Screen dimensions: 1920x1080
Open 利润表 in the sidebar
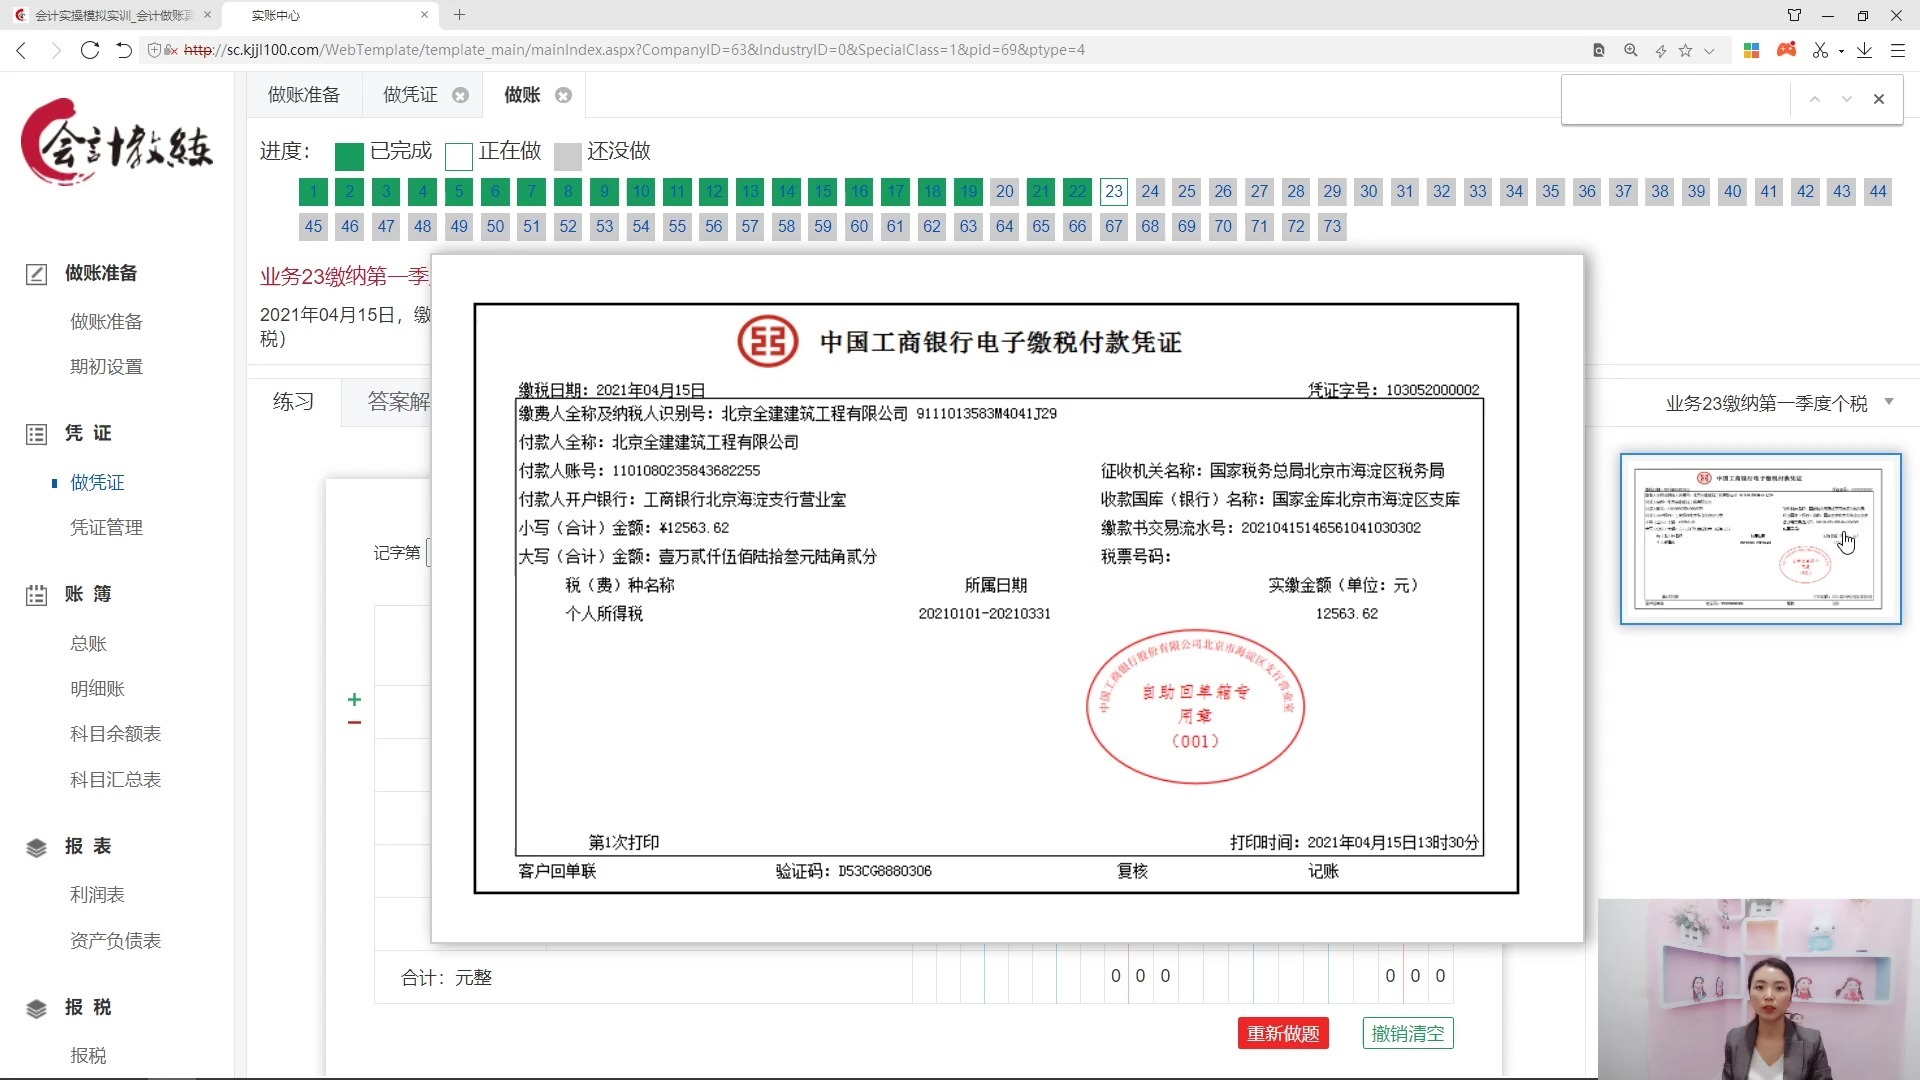pos(97,895)
